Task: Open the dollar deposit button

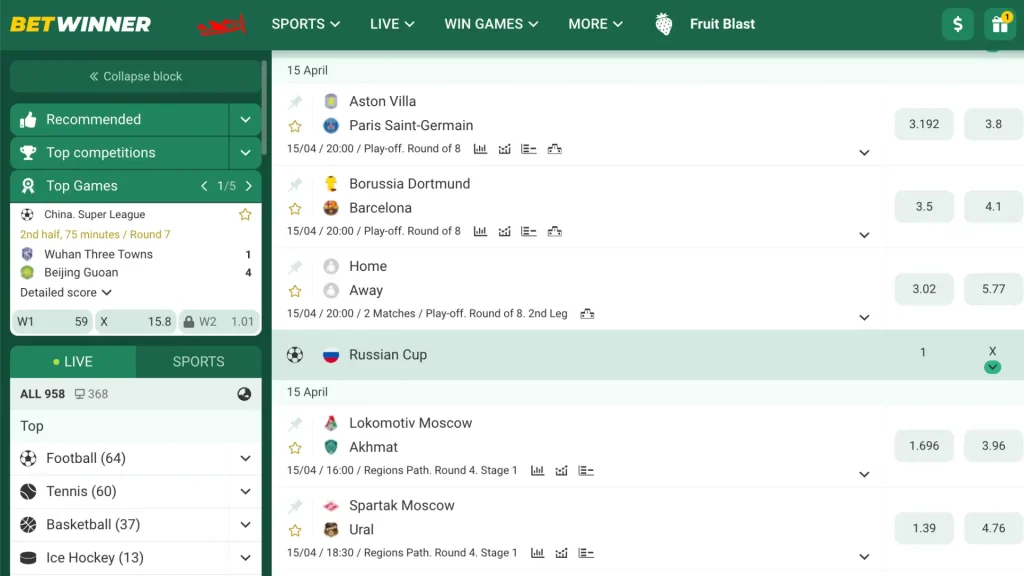Action: 957,24
